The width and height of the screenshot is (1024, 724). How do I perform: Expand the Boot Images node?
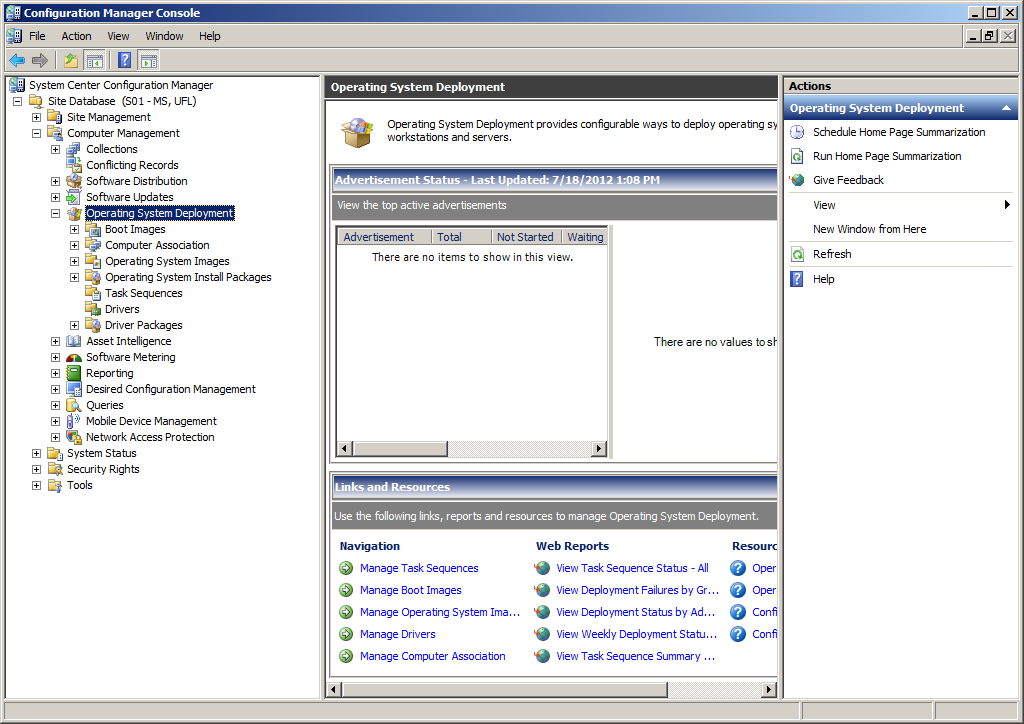(74, 229)
